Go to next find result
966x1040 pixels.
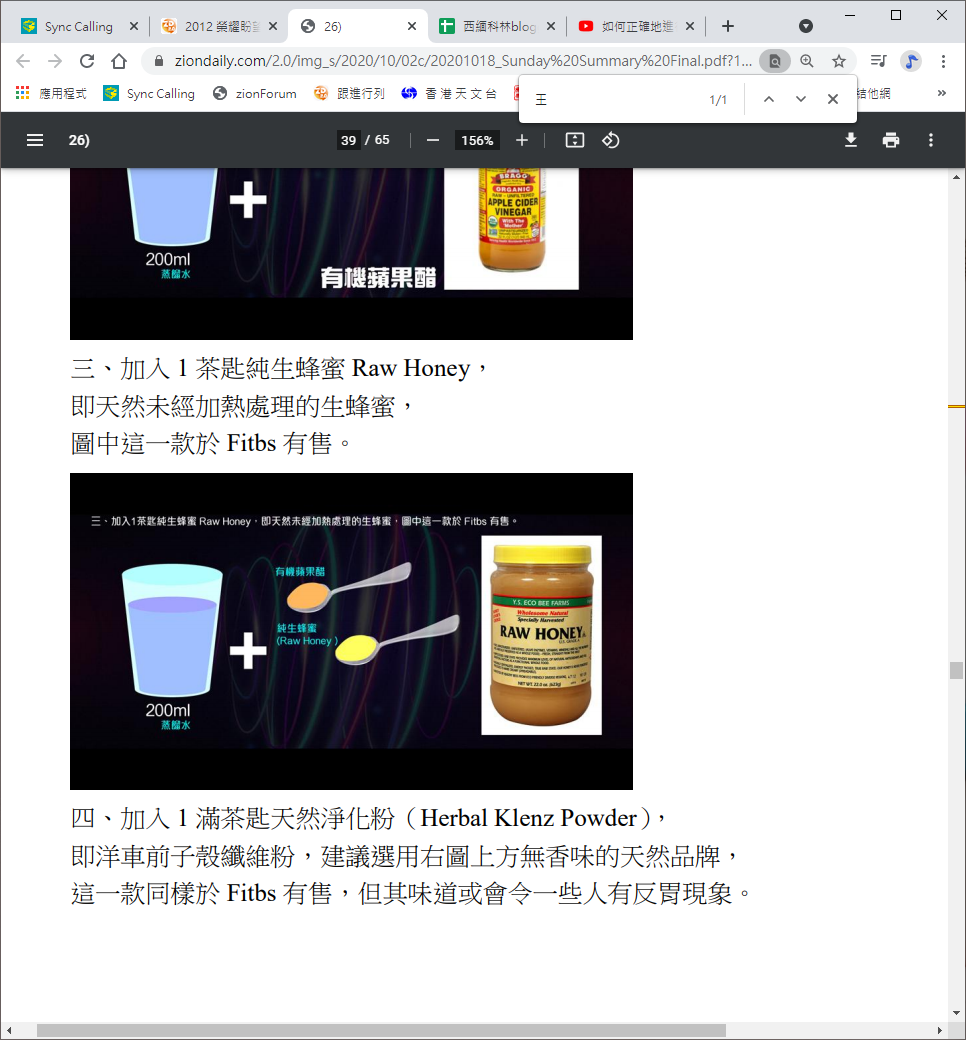pyautogui.click(x=801, y=99)
